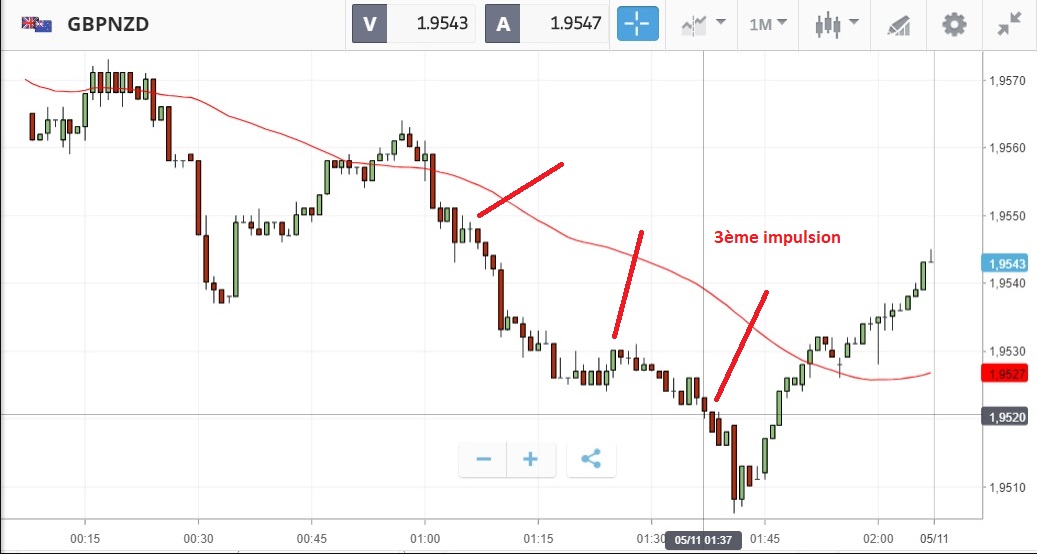This screenshot has width=1037, height=554.
Task: Click the candlestick chart type icon
Action: (x=827, y=25)
